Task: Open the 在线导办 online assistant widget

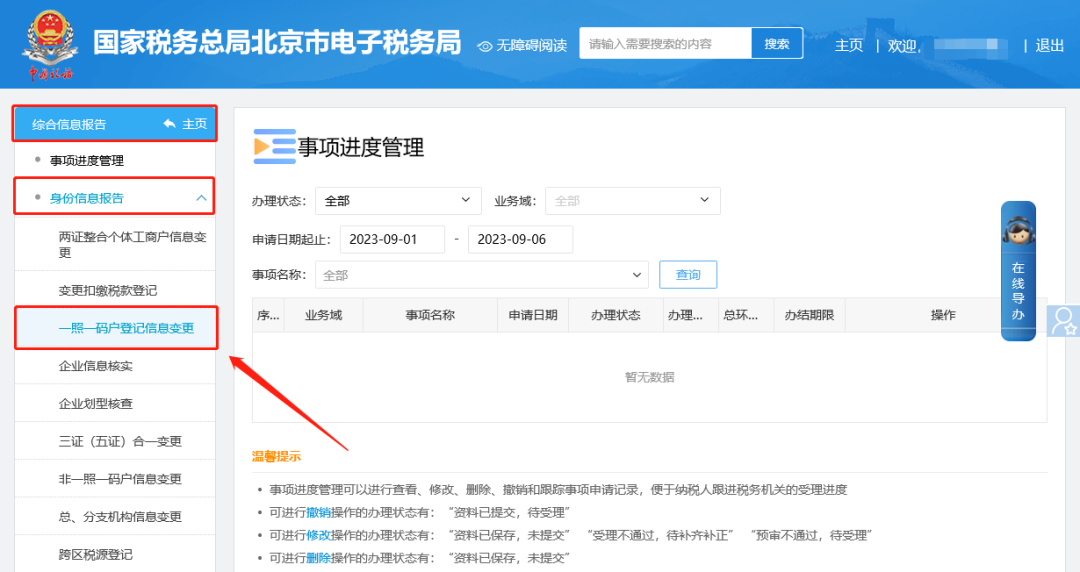Action: click(1018, 271)
